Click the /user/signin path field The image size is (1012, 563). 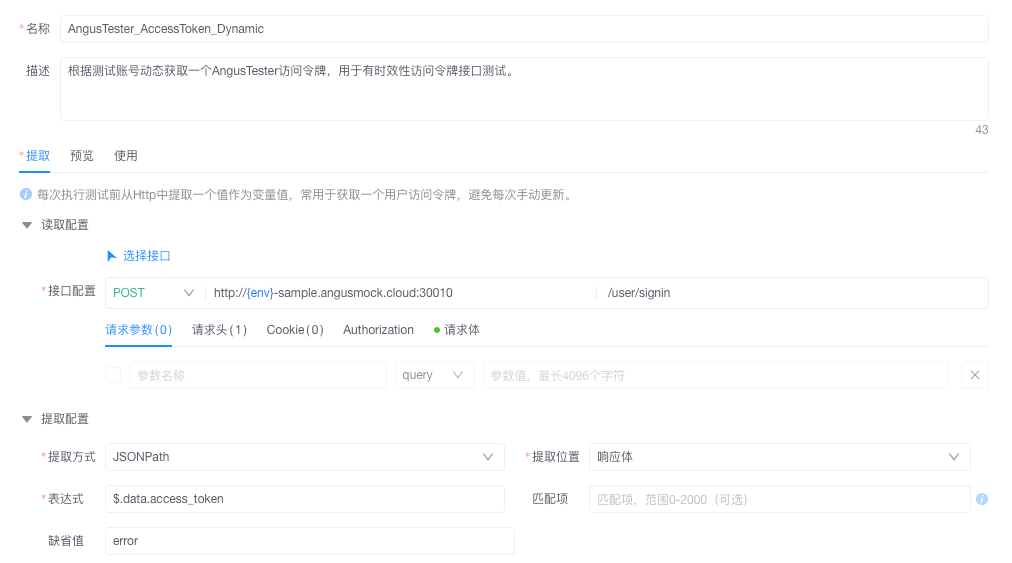[794, 293]
